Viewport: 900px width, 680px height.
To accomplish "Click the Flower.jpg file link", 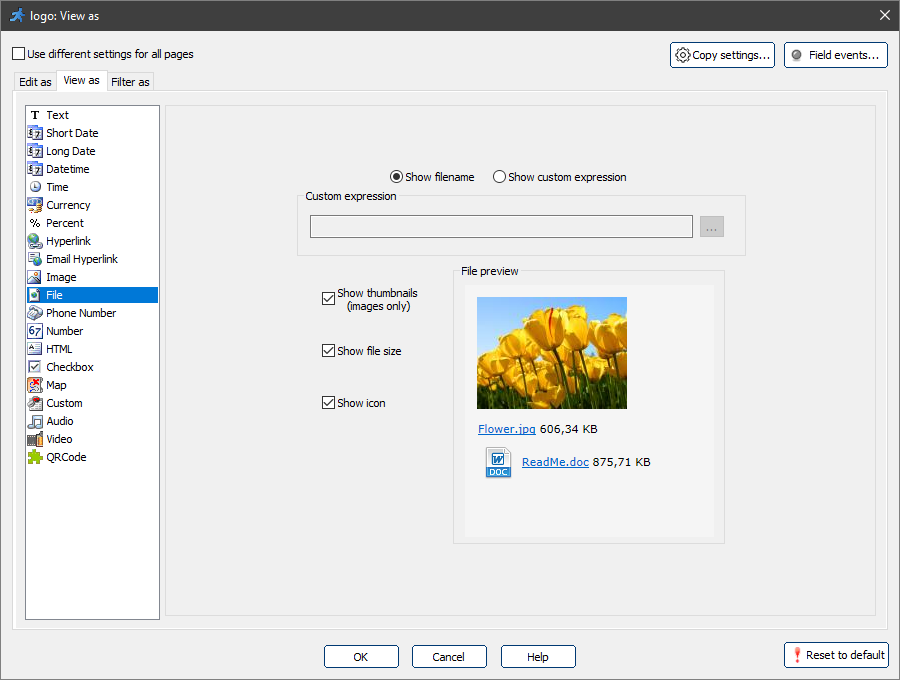I will click(x=506, y=428).
